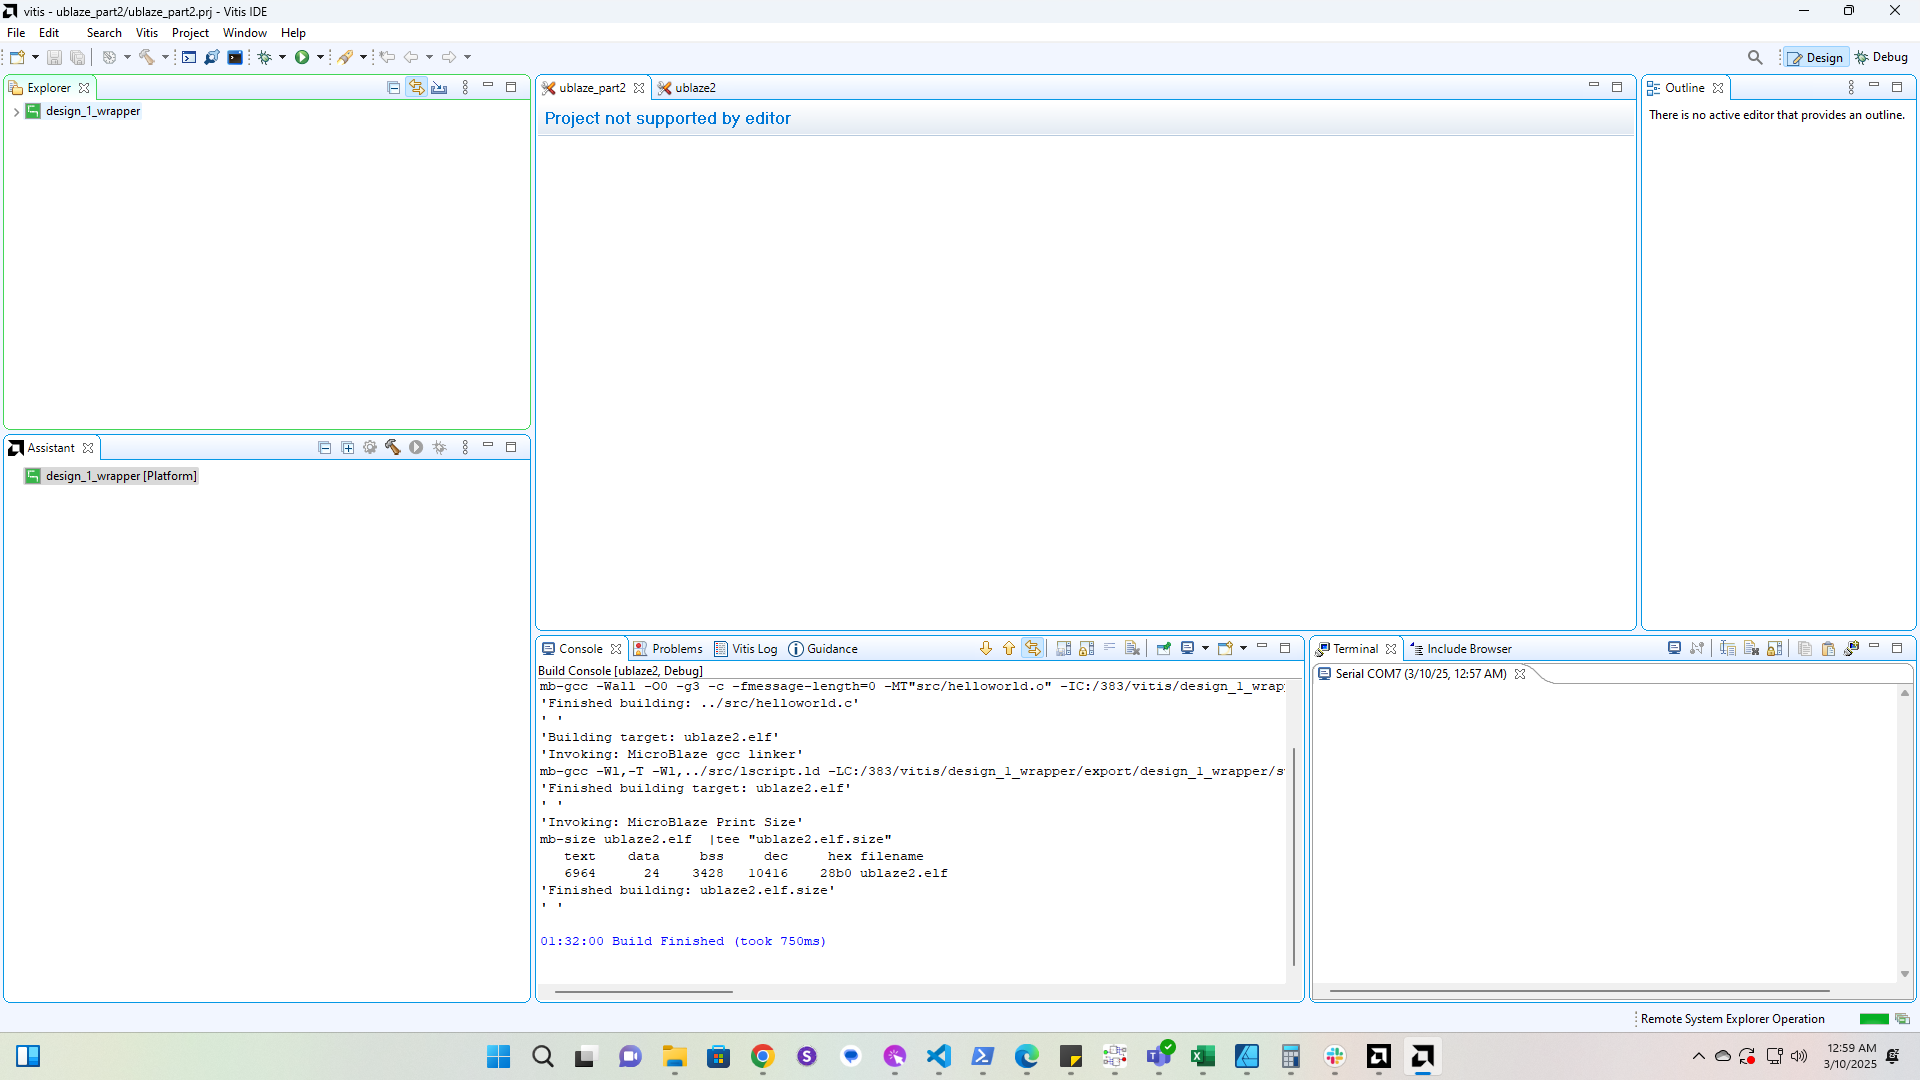Open the Debug button dropdown arrow

[282, 57]
